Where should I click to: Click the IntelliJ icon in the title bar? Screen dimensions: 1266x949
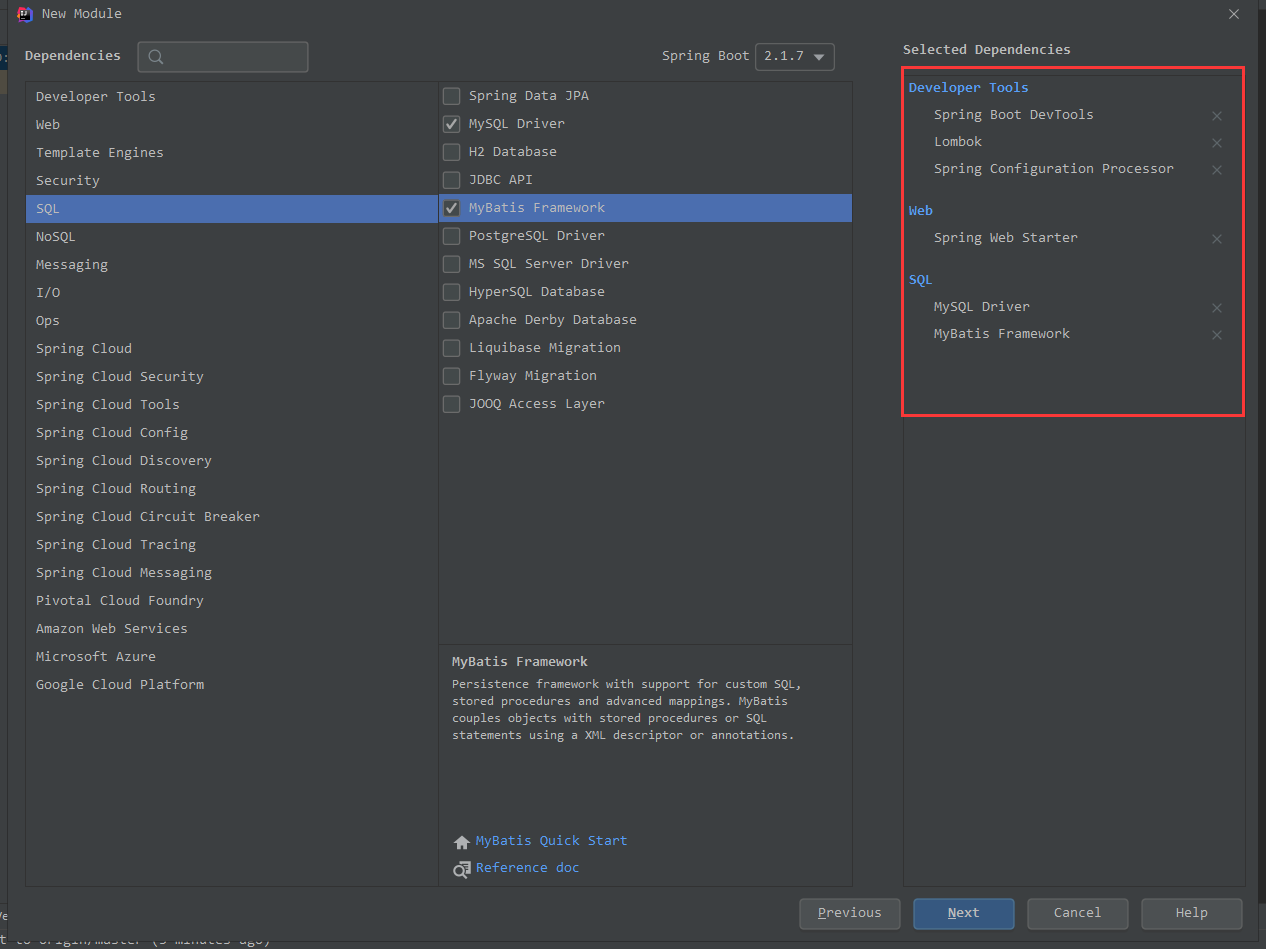pyautogui.click(x=25, y=14)
